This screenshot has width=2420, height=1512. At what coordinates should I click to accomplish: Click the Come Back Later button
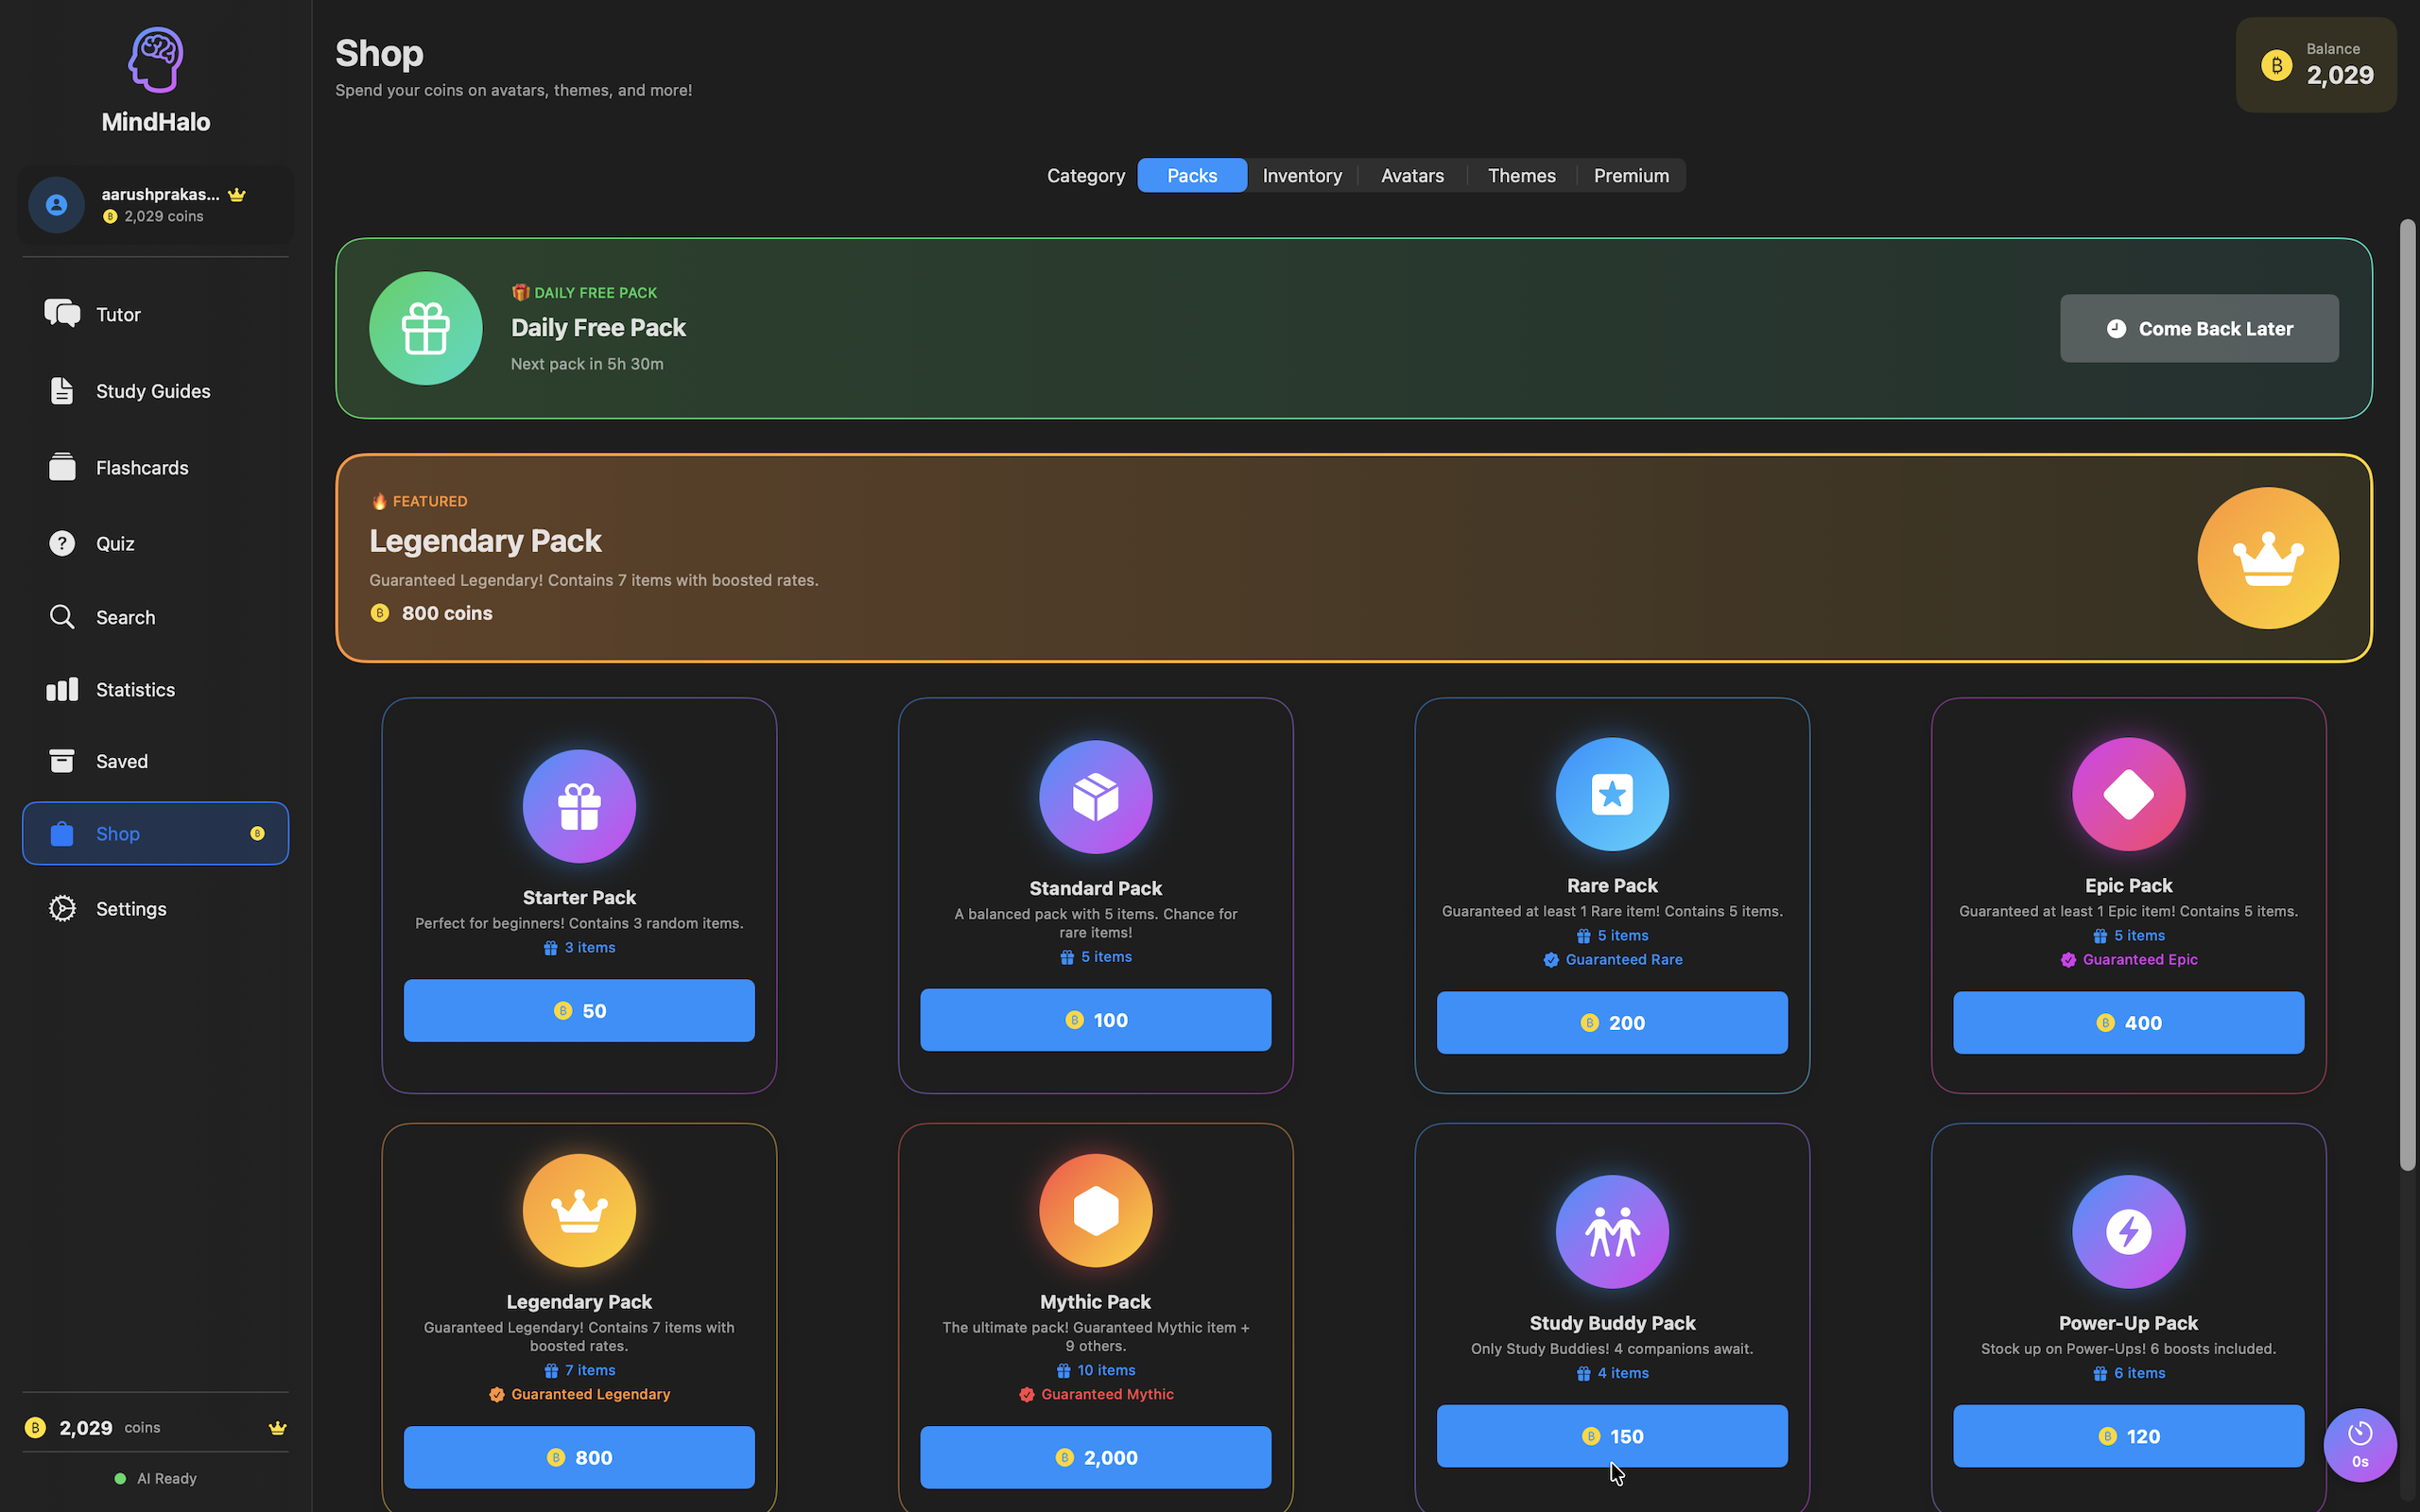tap(2199, 328)
